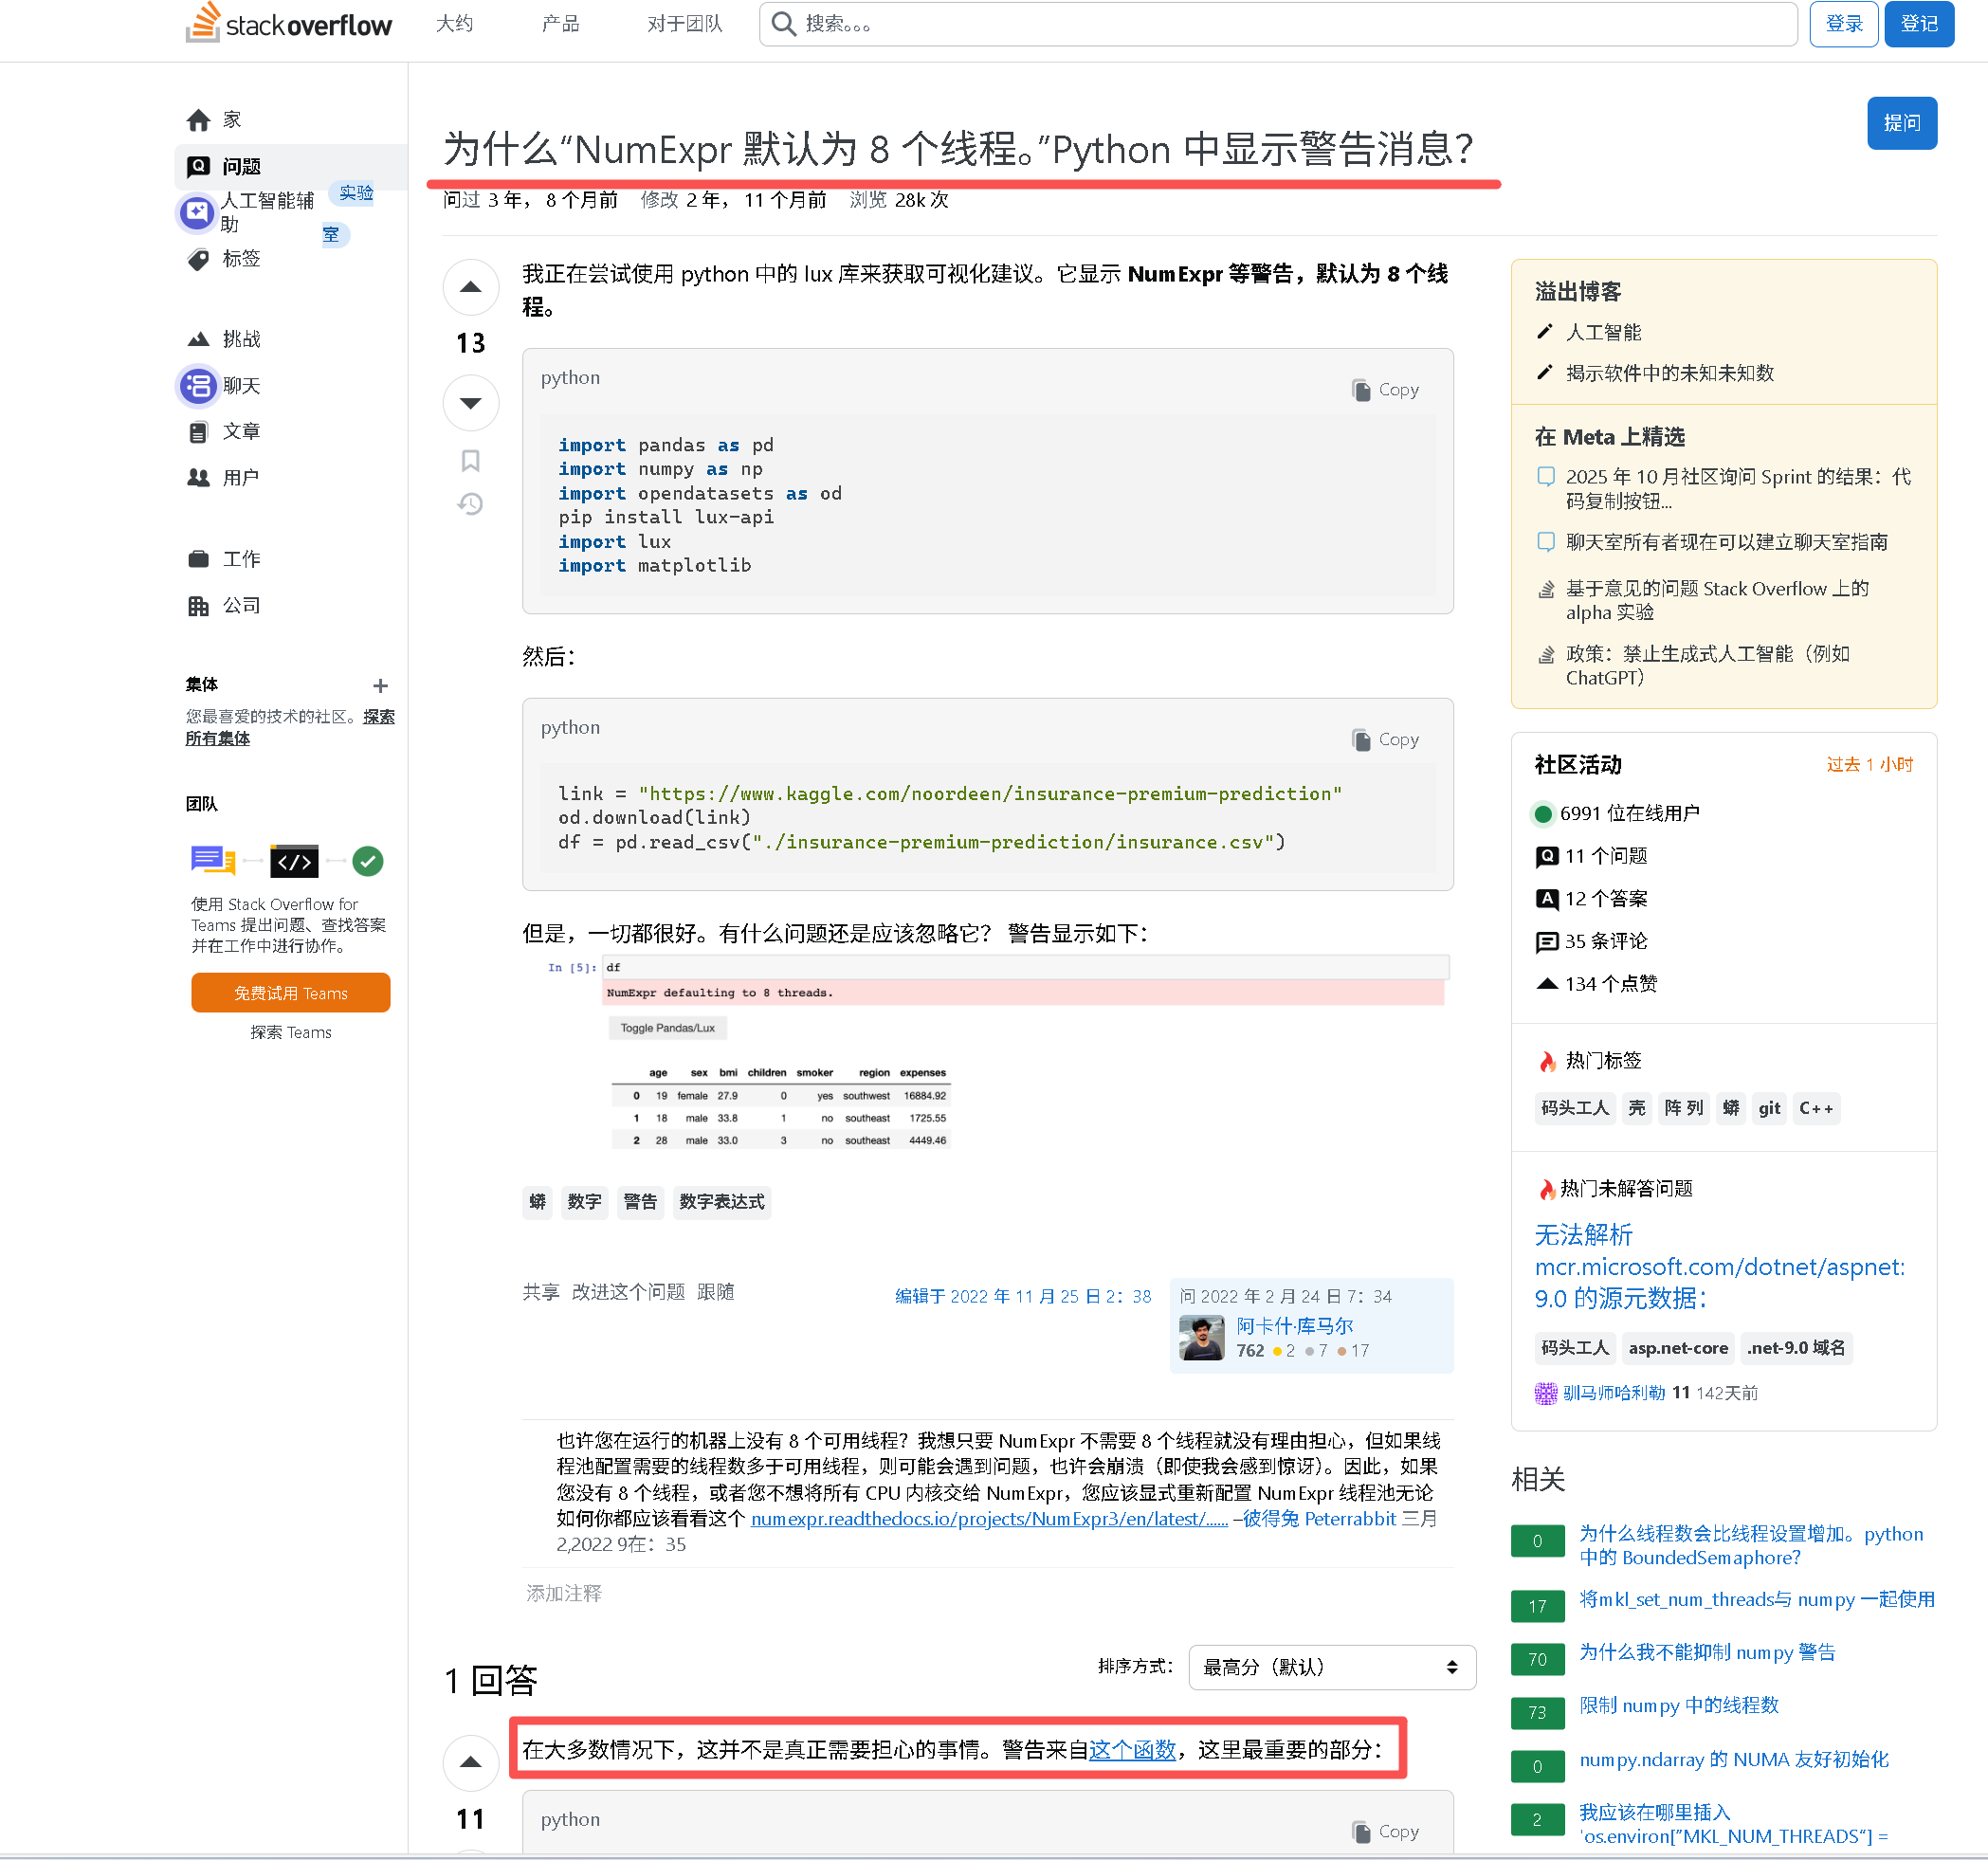Downvote the question with the down arrow
This screenshot has height=1860, width=1988.
(470, 402)
